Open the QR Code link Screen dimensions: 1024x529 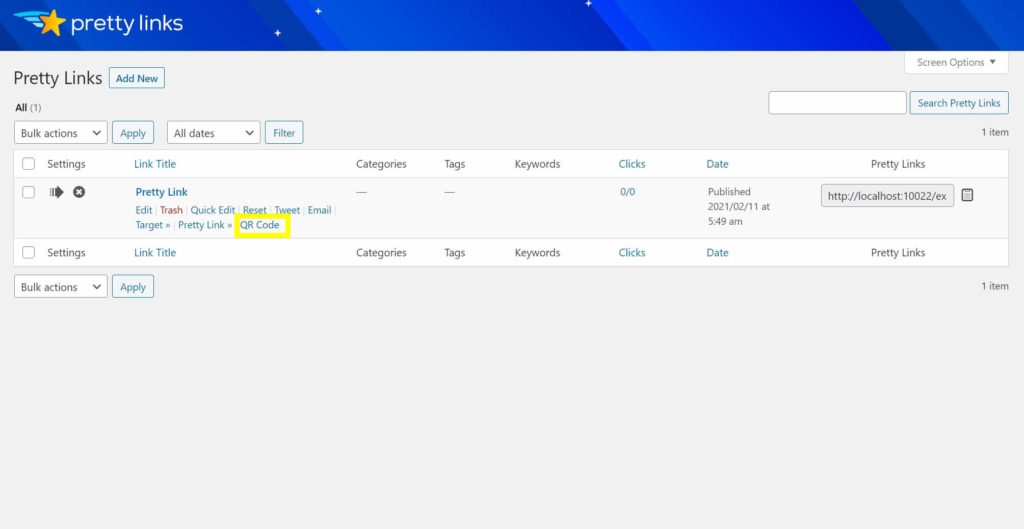click(x=260, y=225)
